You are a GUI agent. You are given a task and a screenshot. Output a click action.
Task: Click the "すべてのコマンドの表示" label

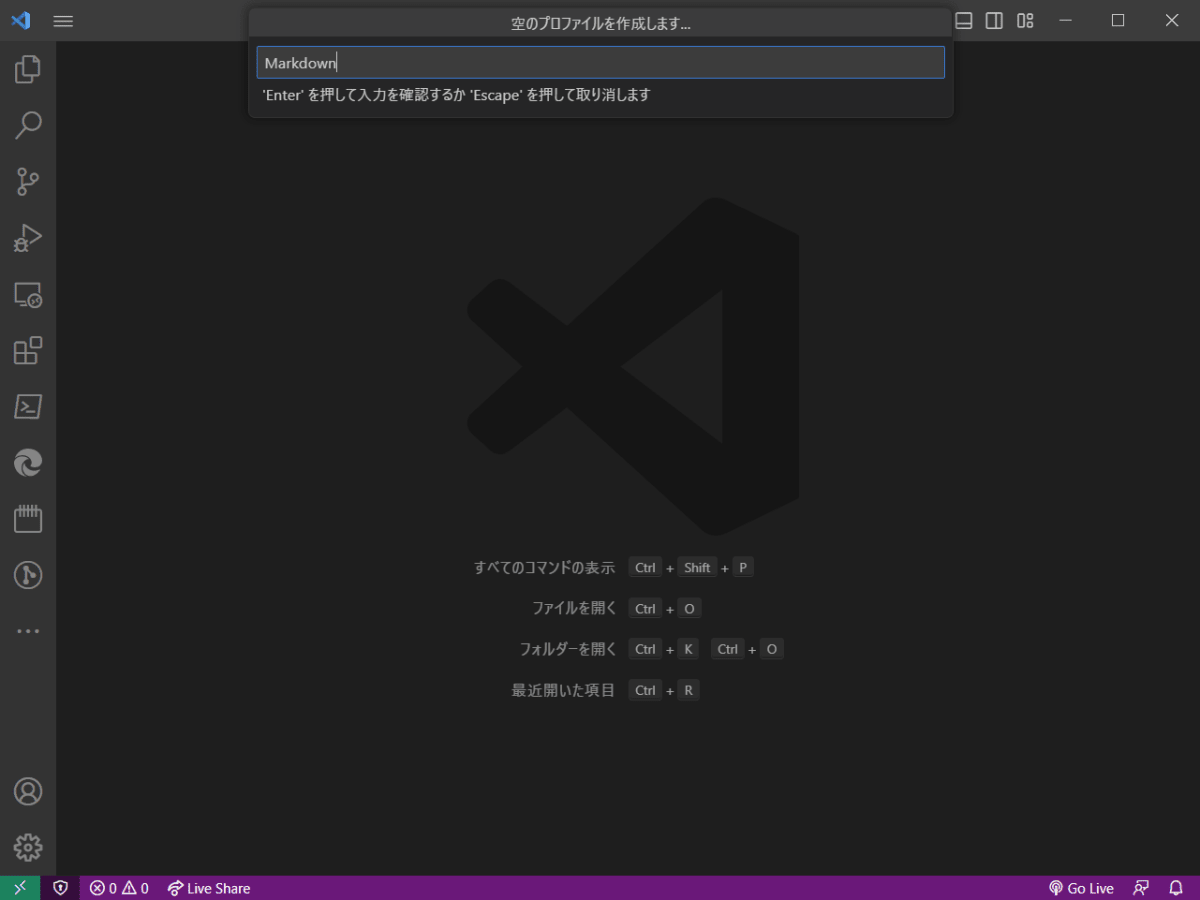pos(544,567)
